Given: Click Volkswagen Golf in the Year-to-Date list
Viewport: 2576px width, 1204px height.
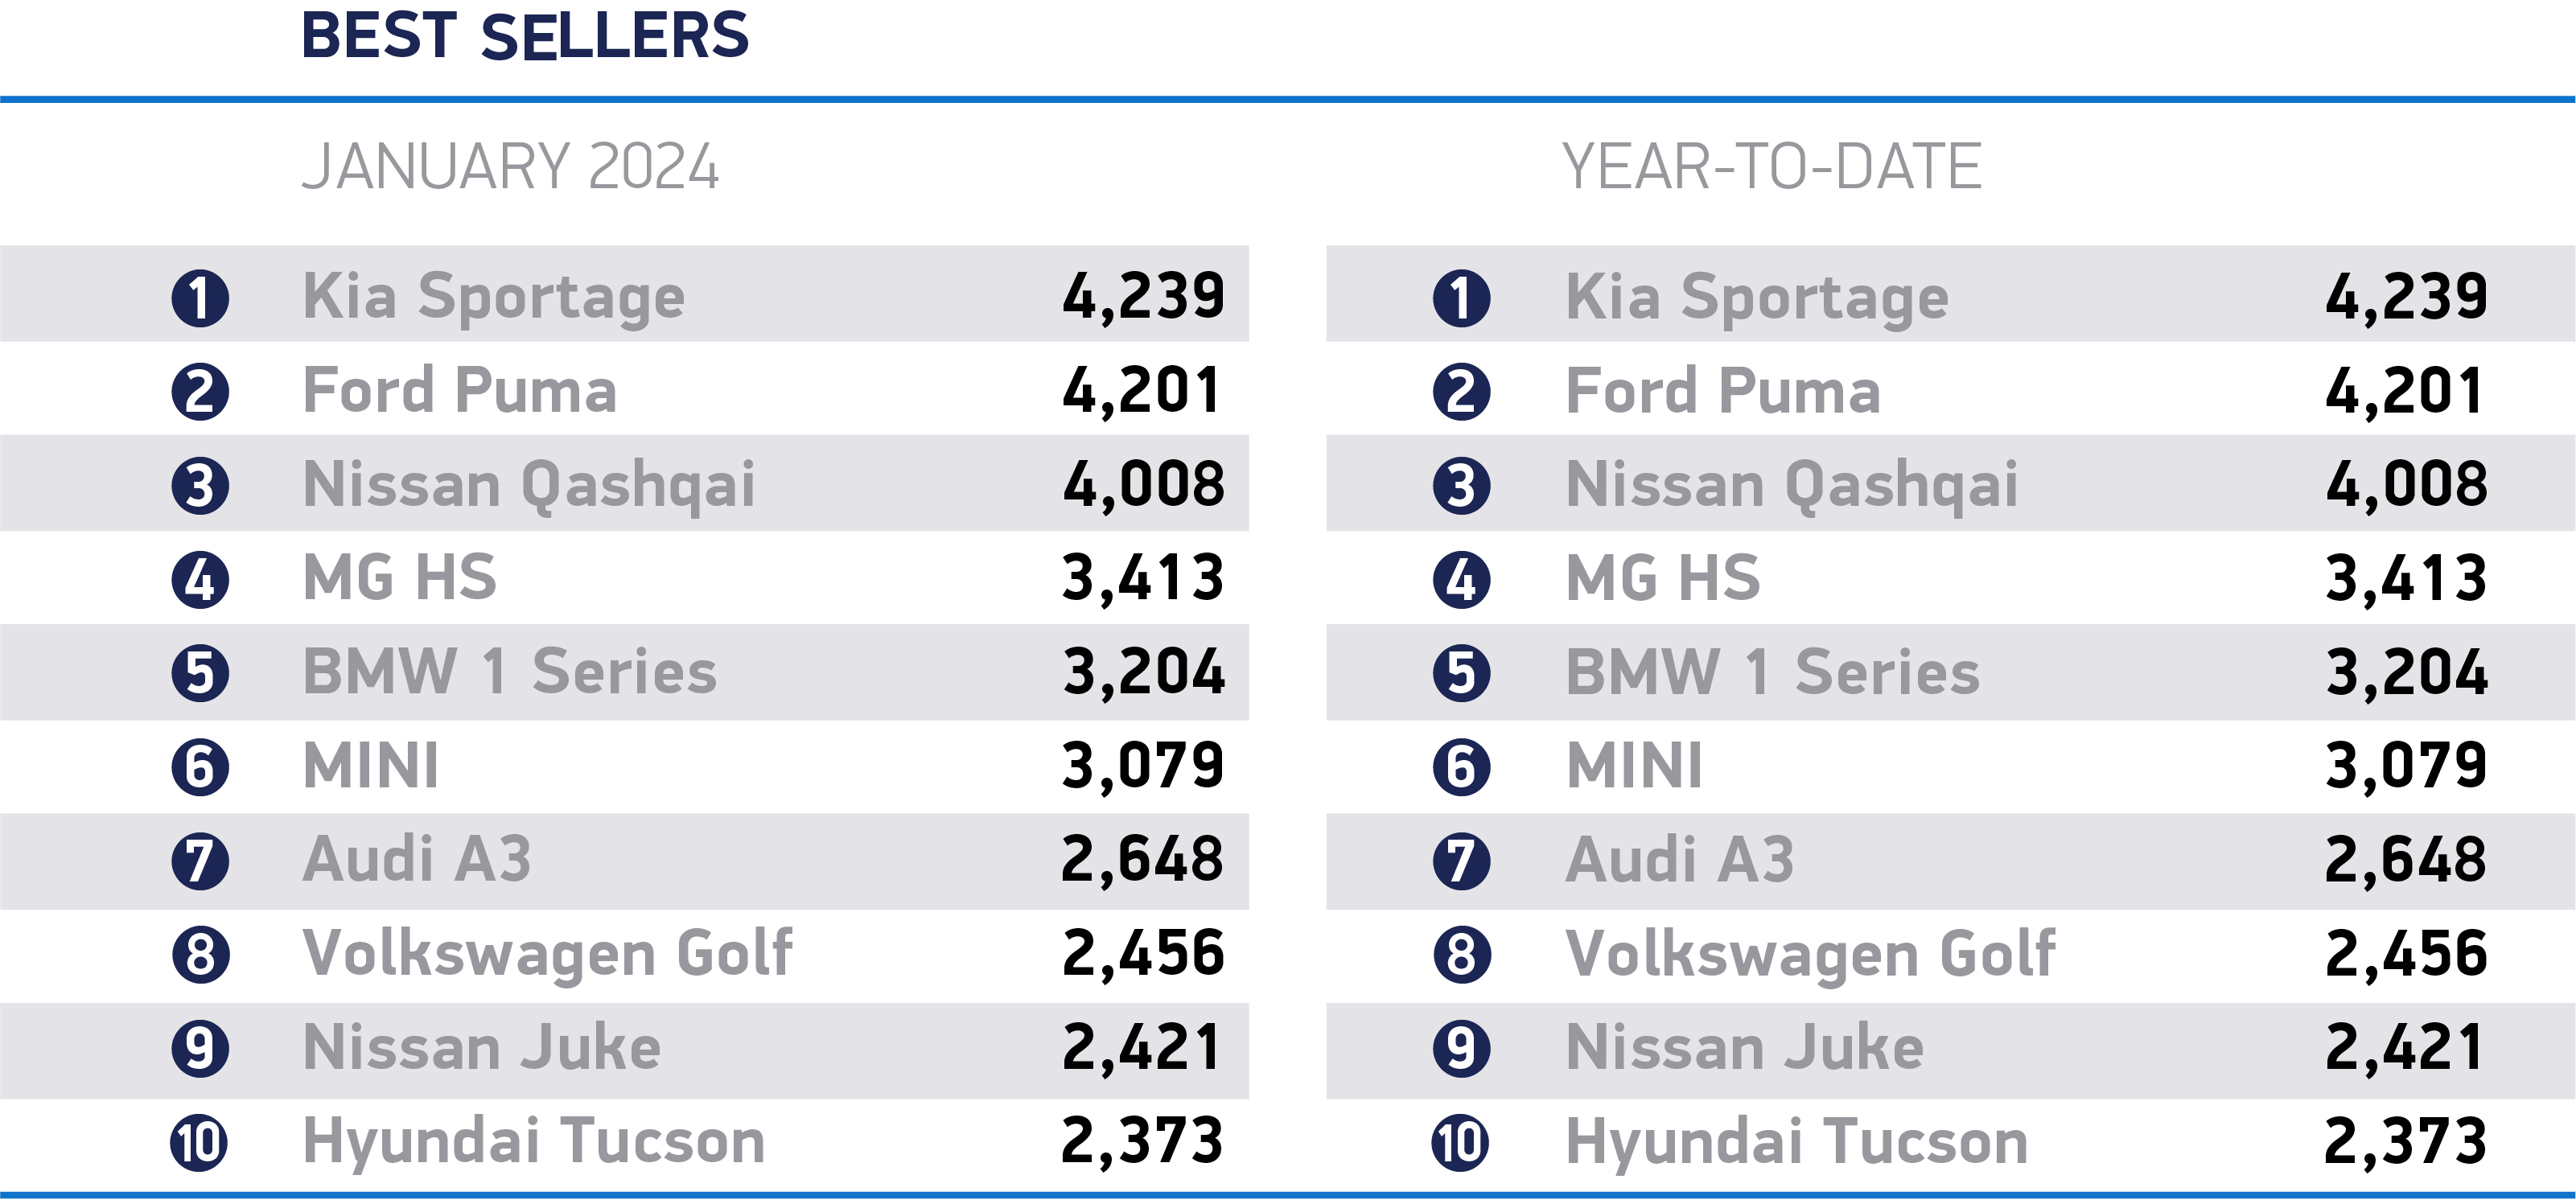Looking at the screenshot, I should (1810, 955).
